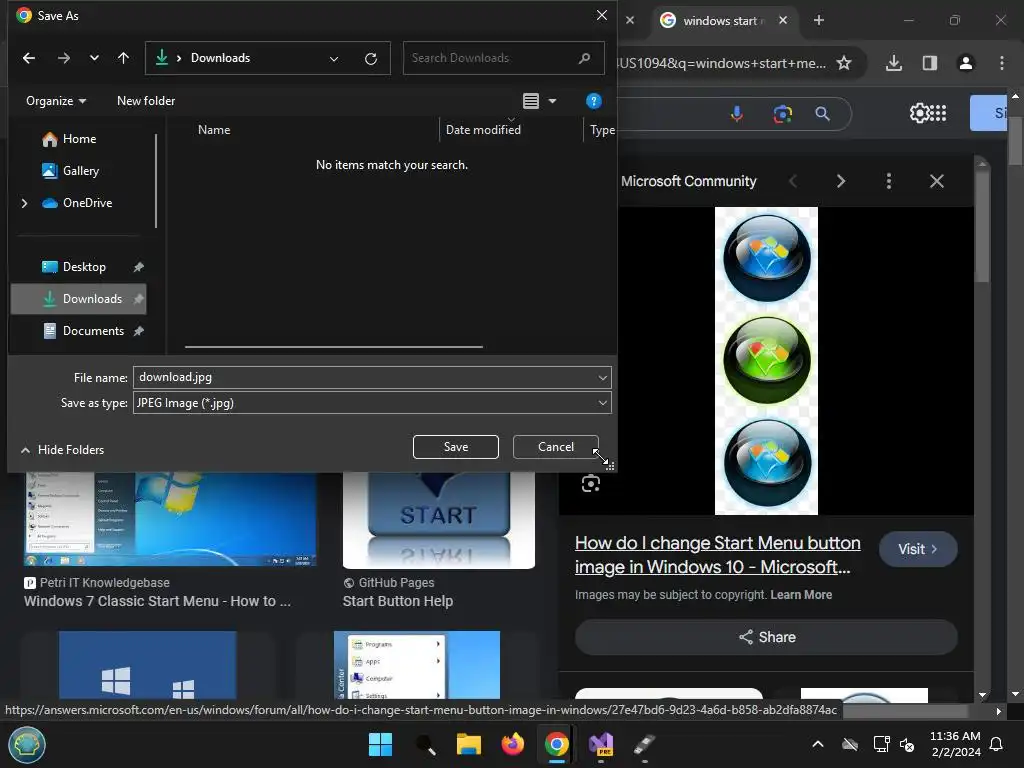Open Chrome three-dot menu
The height and width of the screenshot is (768, 1024).
click(1002, 63)
